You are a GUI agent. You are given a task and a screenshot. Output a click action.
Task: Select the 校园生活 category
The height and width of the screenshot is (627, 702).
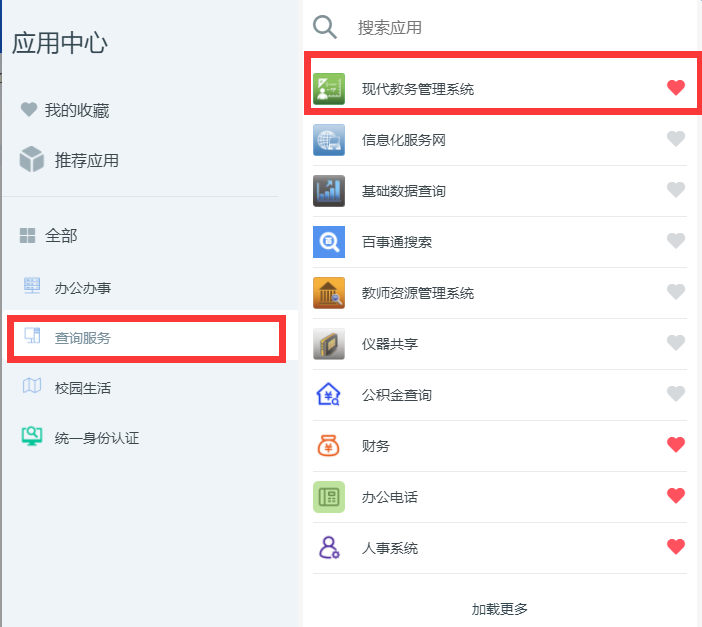click(x=67, y=387)
